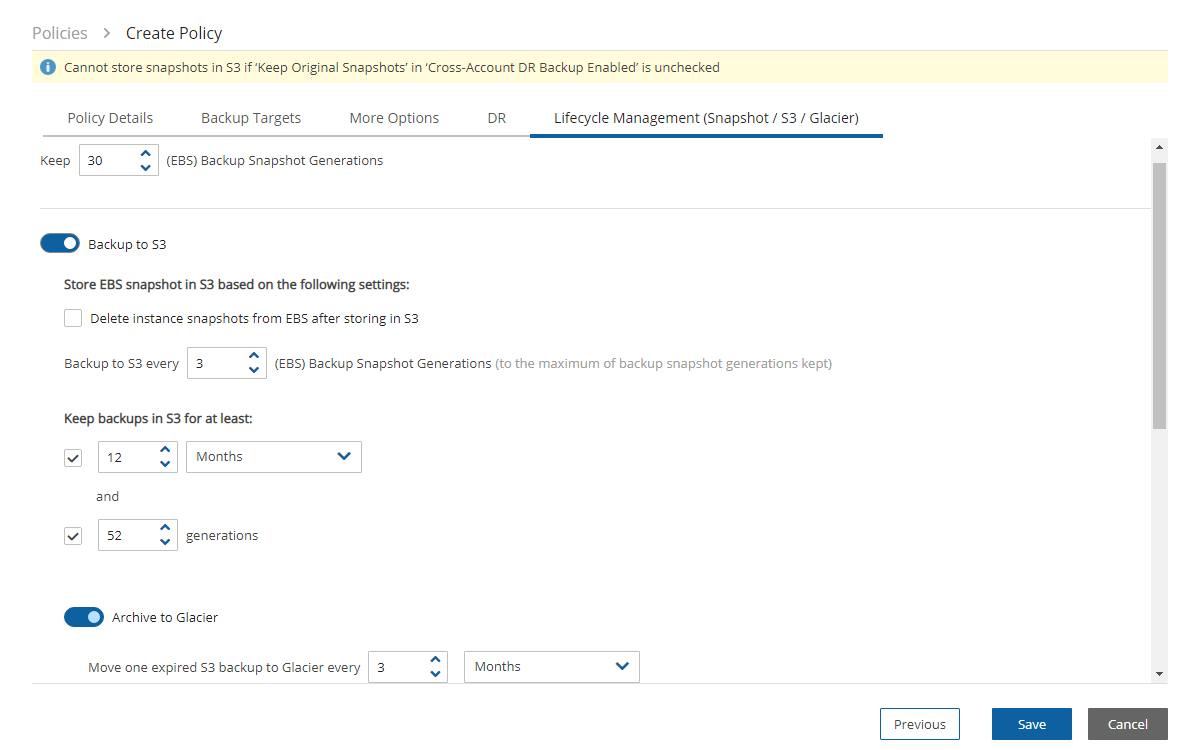The height and width of the screenshot is (750, 1200).
Task: Uncheck the 12 Months retention checkbox
Action: (73, 457)
